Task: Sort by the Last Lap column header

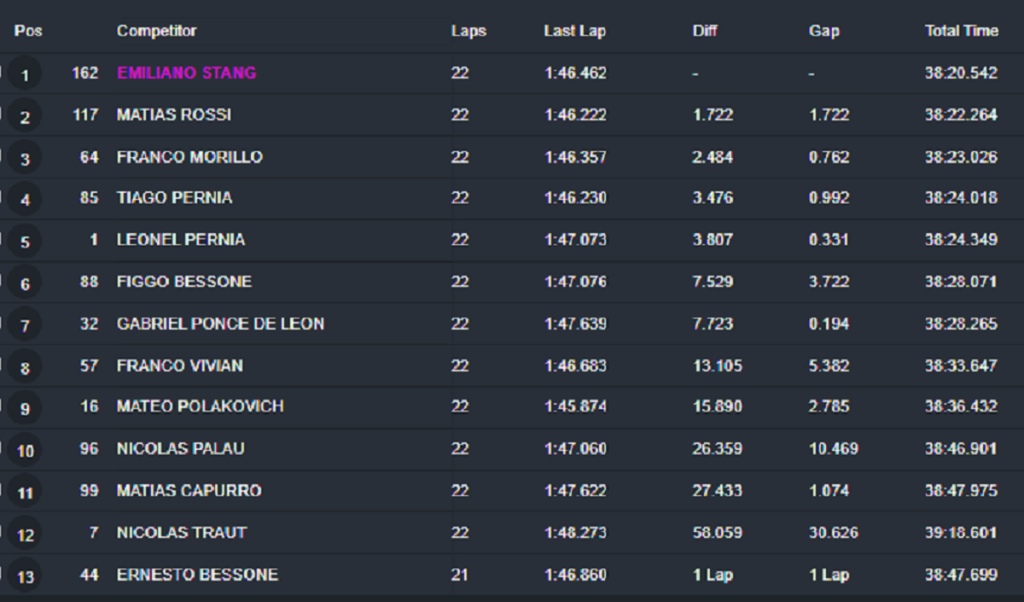Action: 575,31
